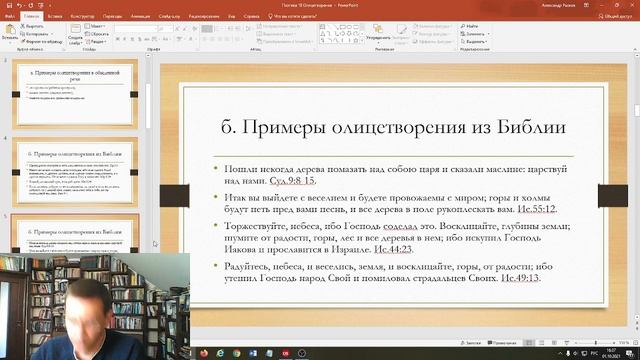
Task: Toggle the Примечания comments pane
Action: [502, 343]
